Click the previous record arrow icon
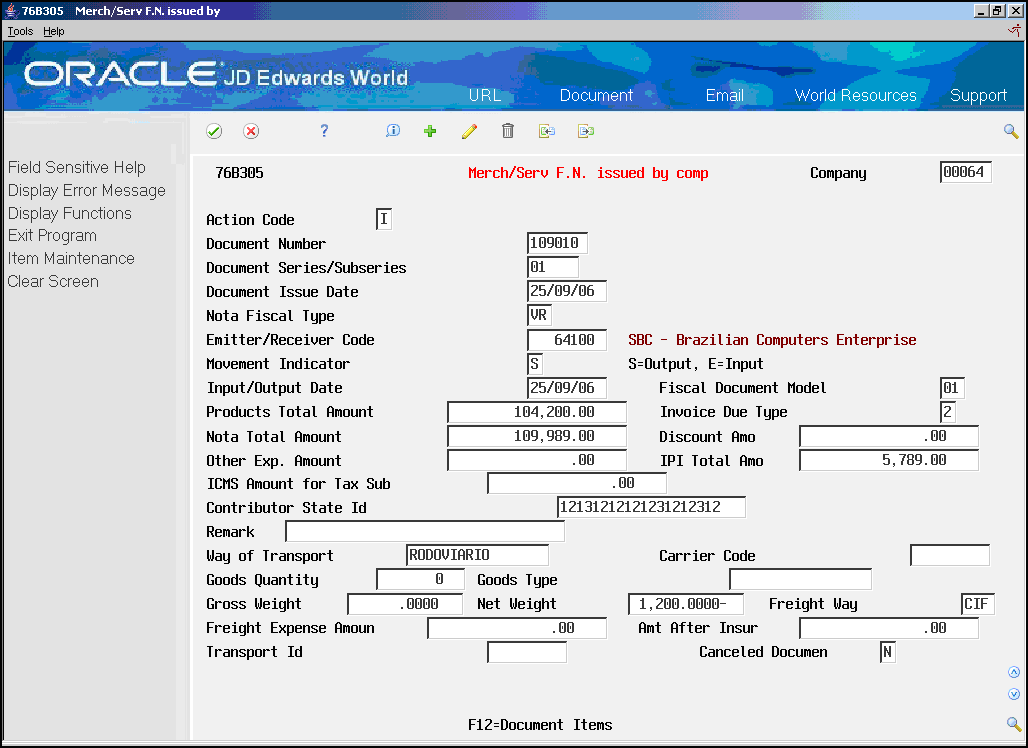Screen dimensions: 1028x748 click(547, 131)
